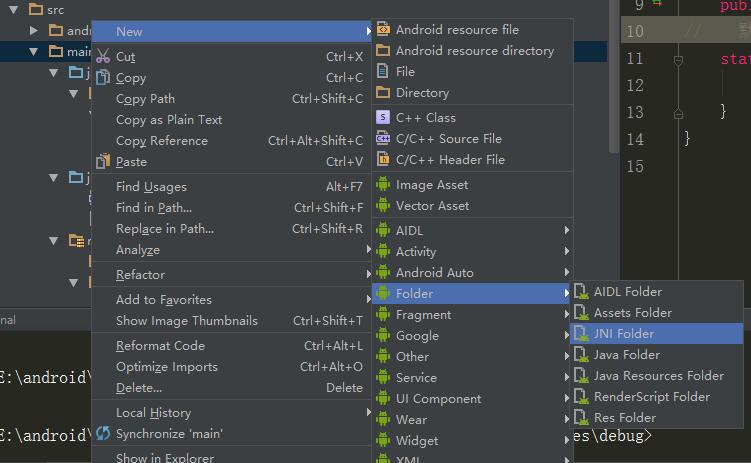Click the Service android icon

(383, 378)
